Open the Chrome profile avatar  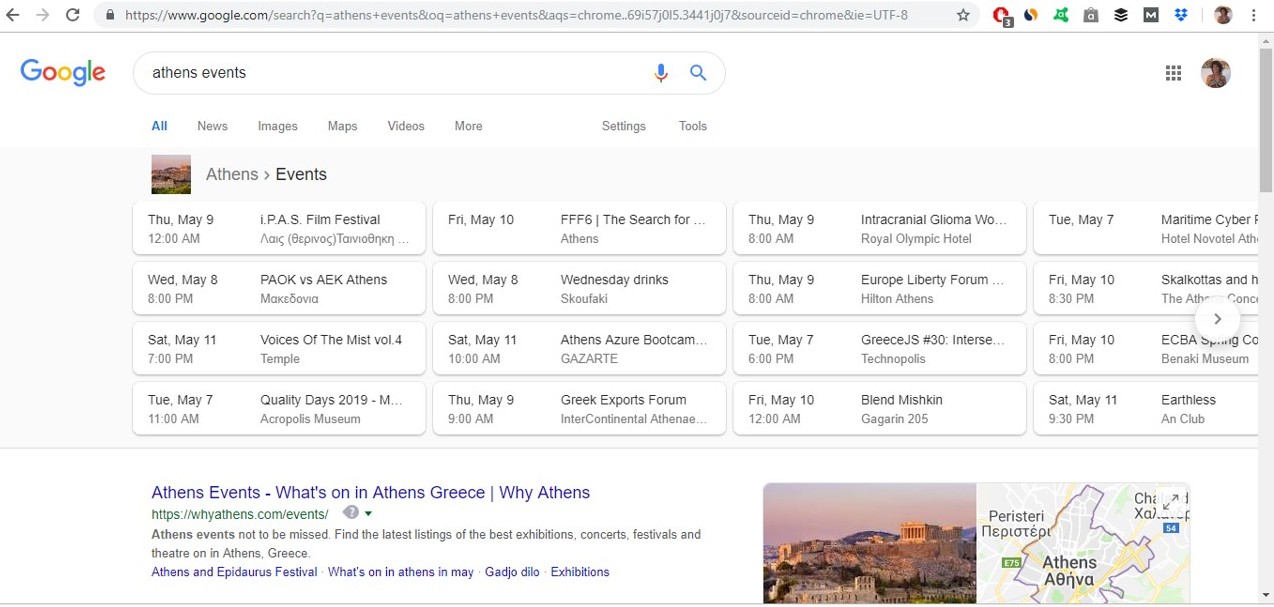click(1223, 15)
